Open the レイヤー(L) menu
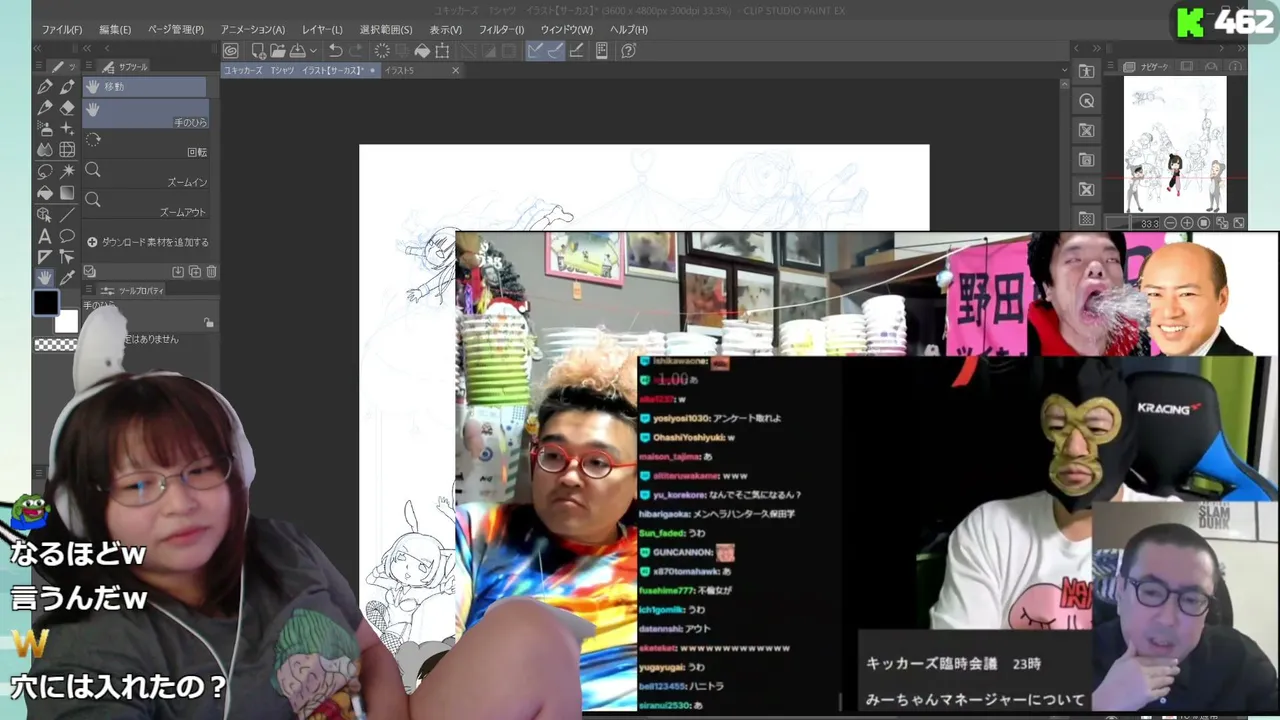Viewport: 1280px width, 720px height. point(322,30)
